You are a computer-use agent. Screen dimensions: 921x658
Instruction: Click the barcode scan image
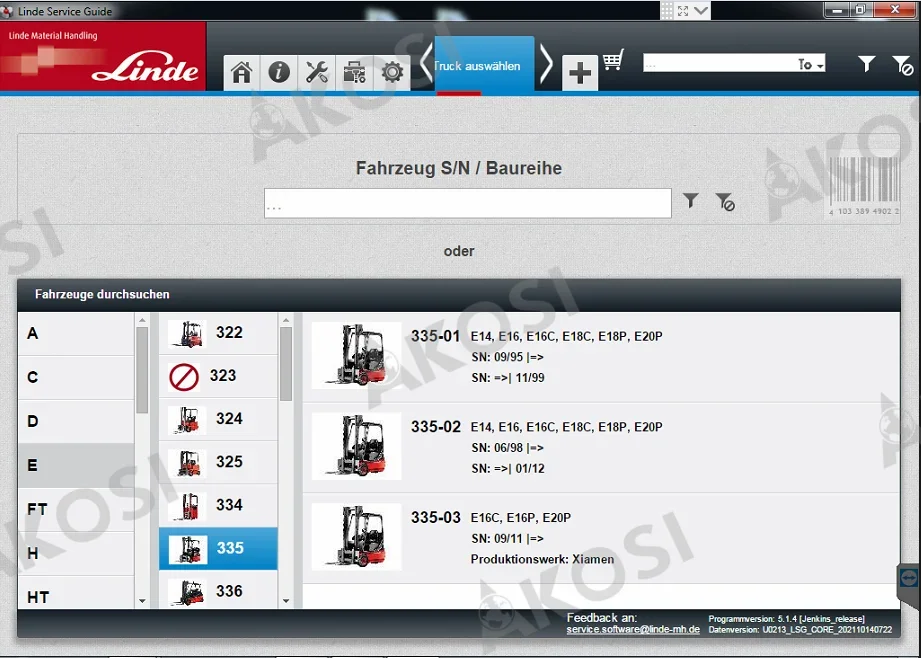[x=863, y=186]
